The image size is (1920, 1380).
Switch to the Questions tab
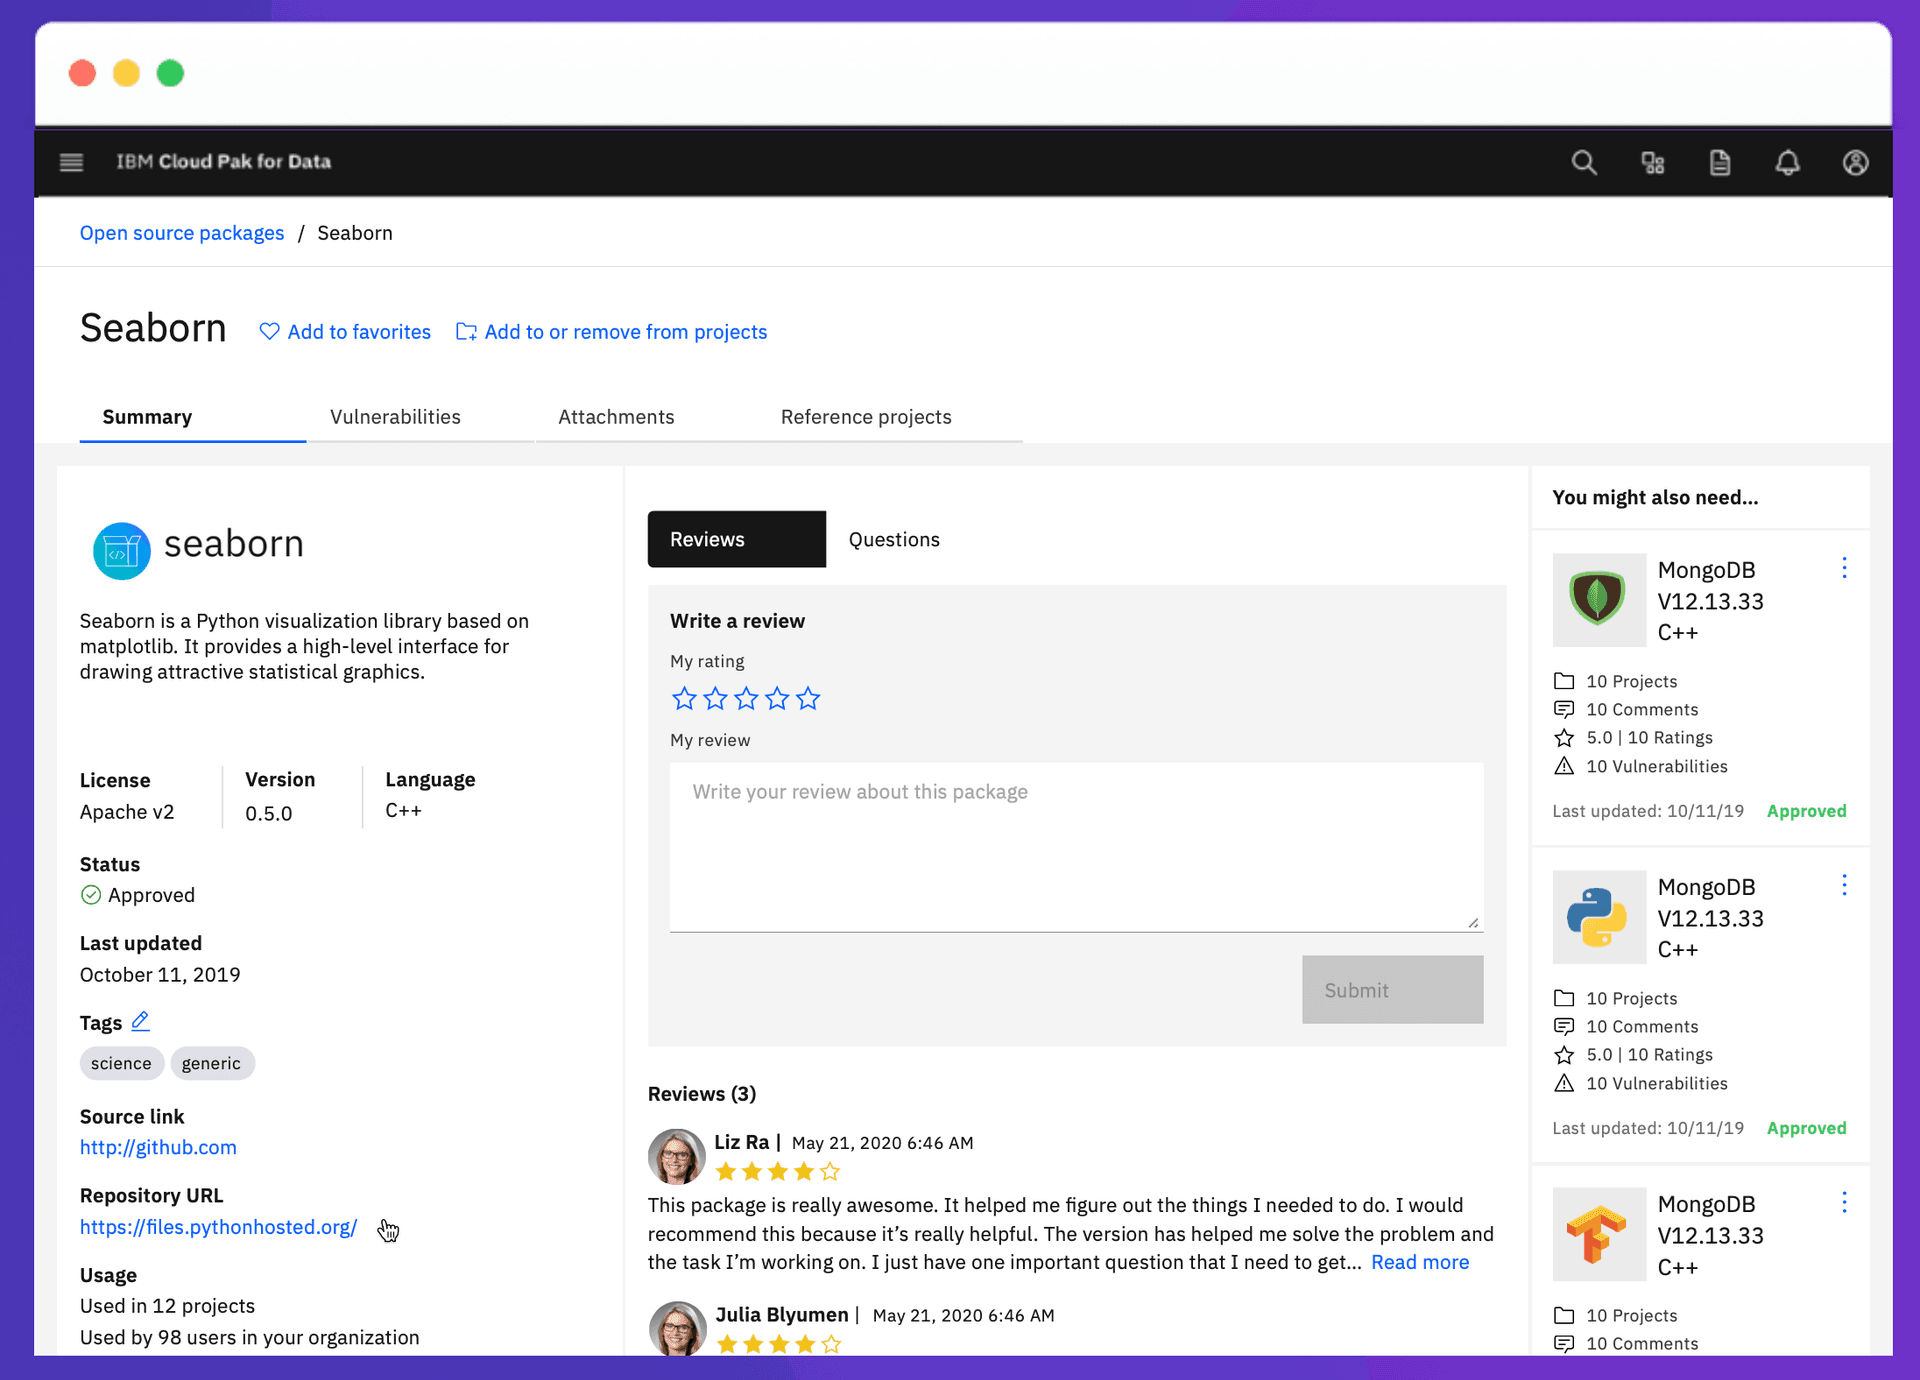point(893,539)
